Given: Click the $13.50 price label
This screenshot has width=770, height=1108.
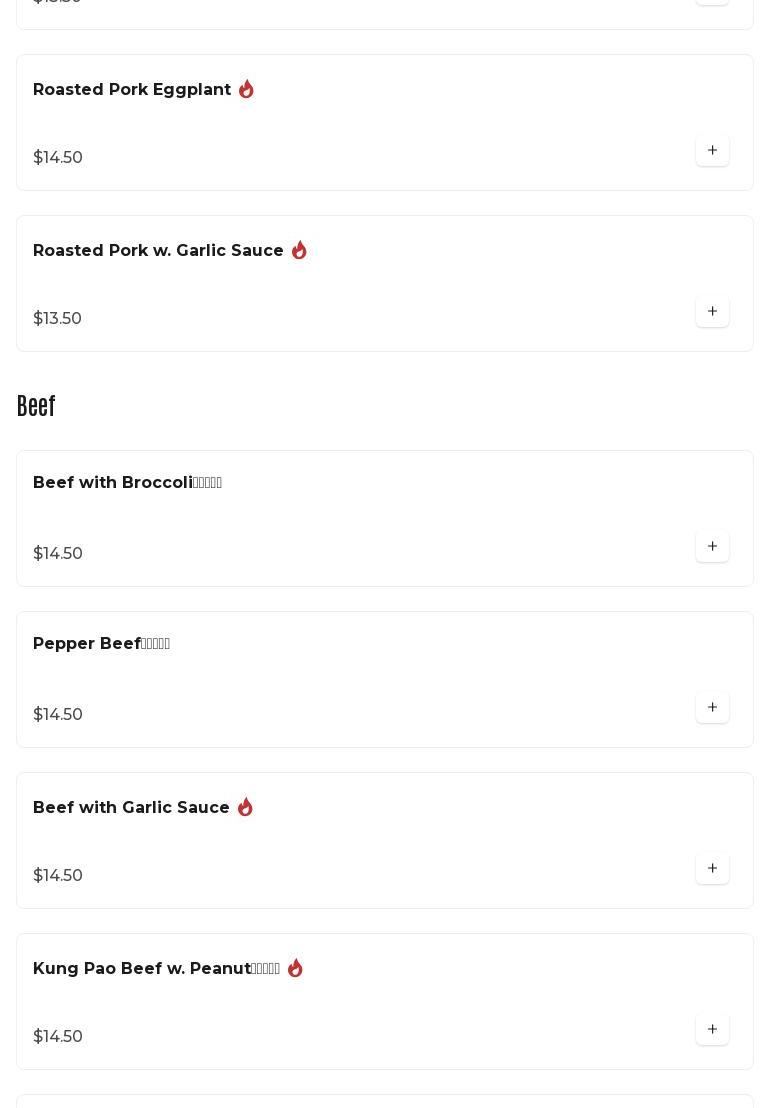Looking at the screenshot, I should 57,319.
